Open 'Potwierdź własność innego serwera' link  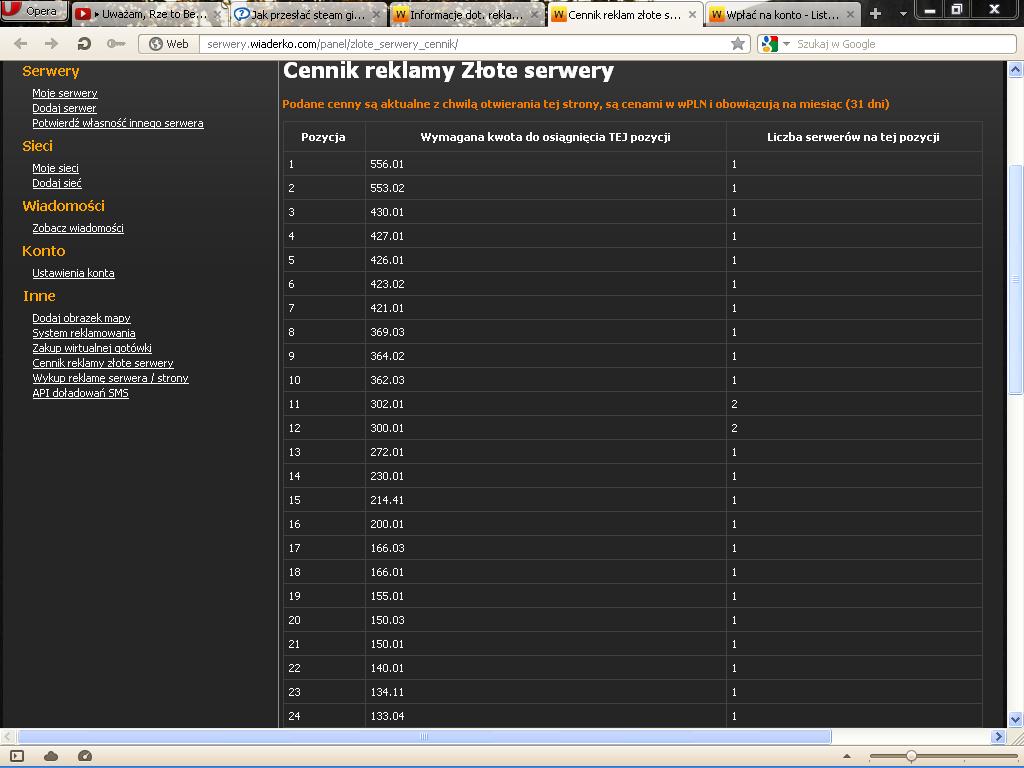point(118,123)
